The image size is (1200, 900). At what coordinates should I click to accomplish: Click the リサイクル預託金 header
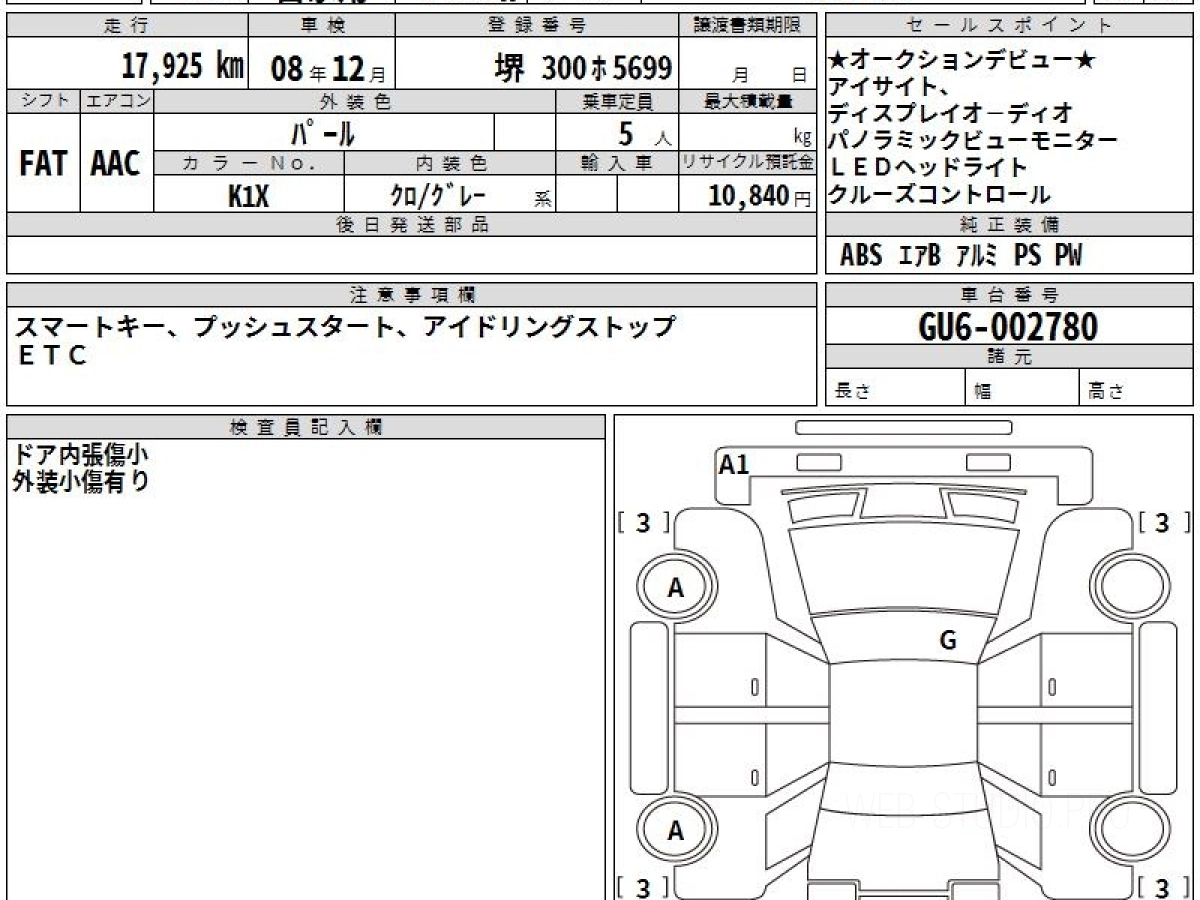[x=748, y=163]
